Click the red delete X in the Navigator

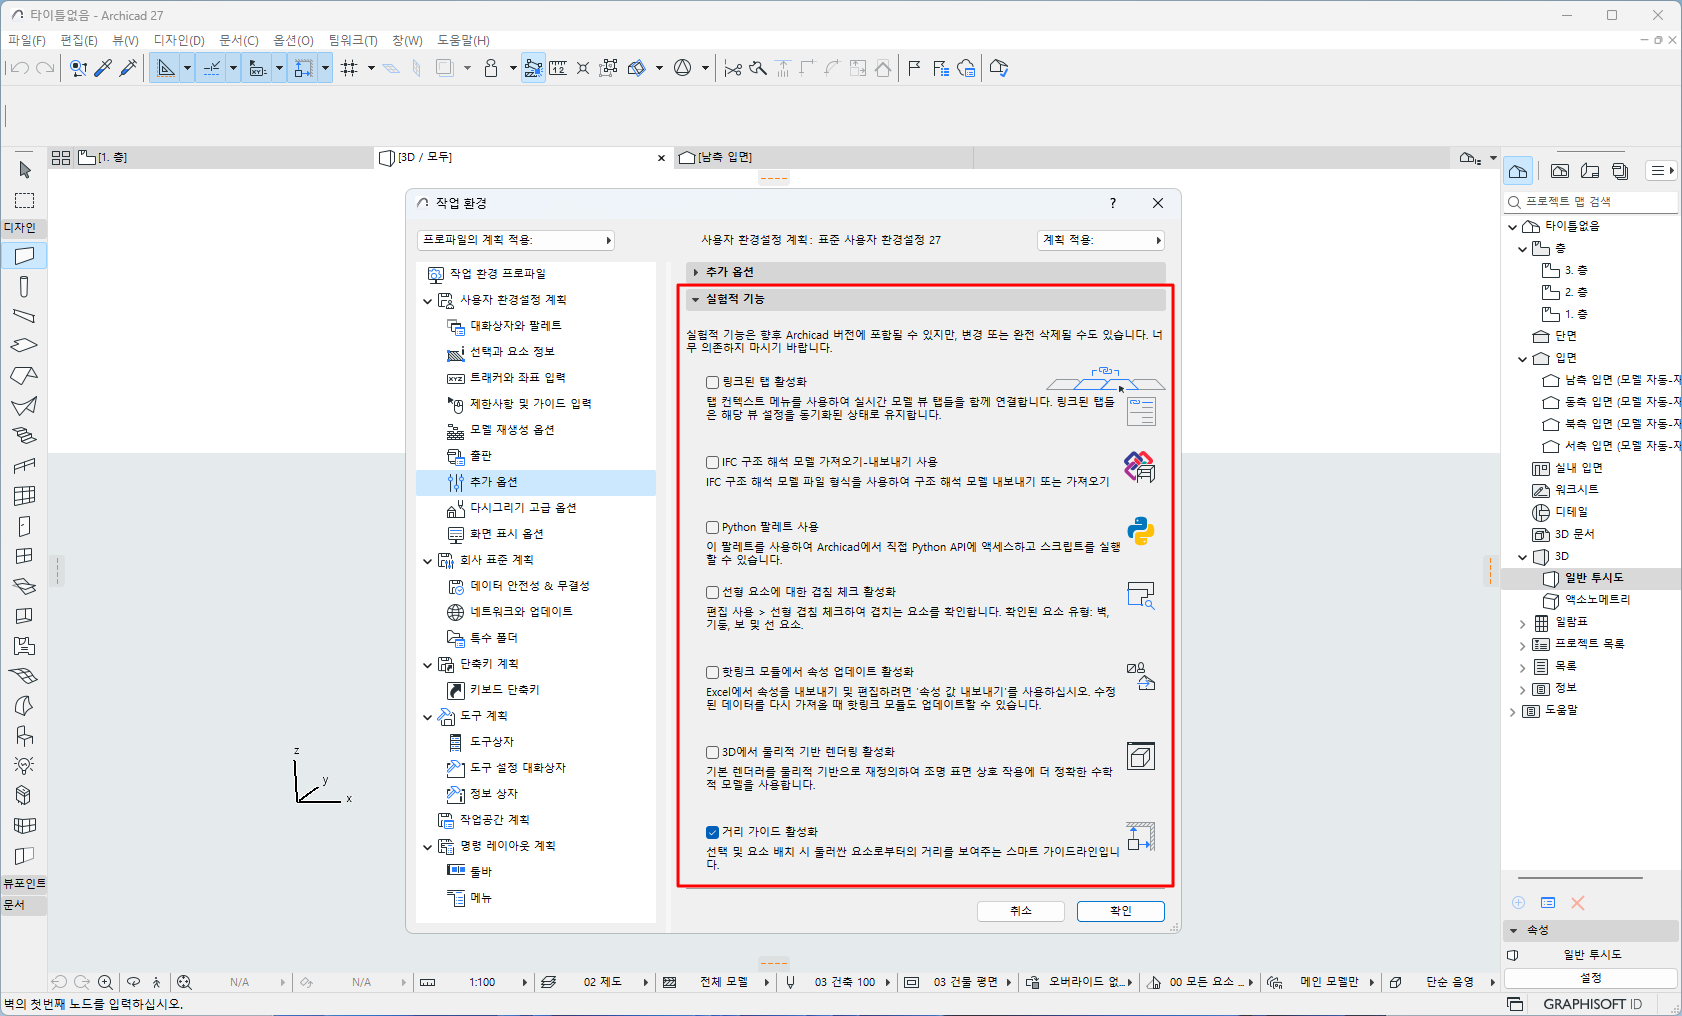(x=1578, y=903)
